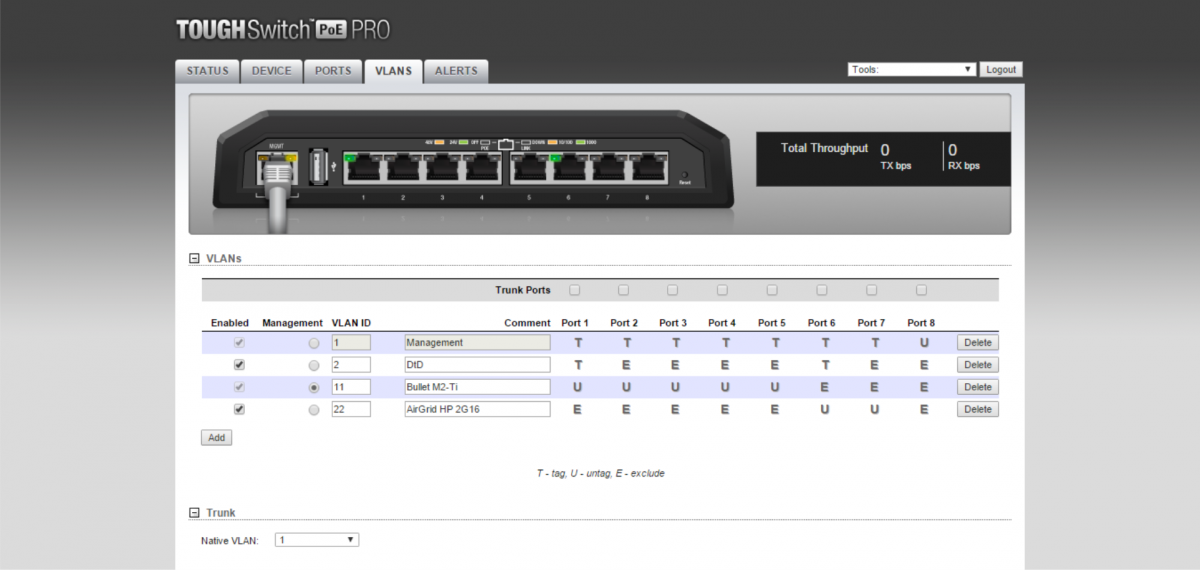Tick Trunk Ports checkbox for Port 7
Viewport: 1200px width, 570px height.
click(x=872, y=290)
